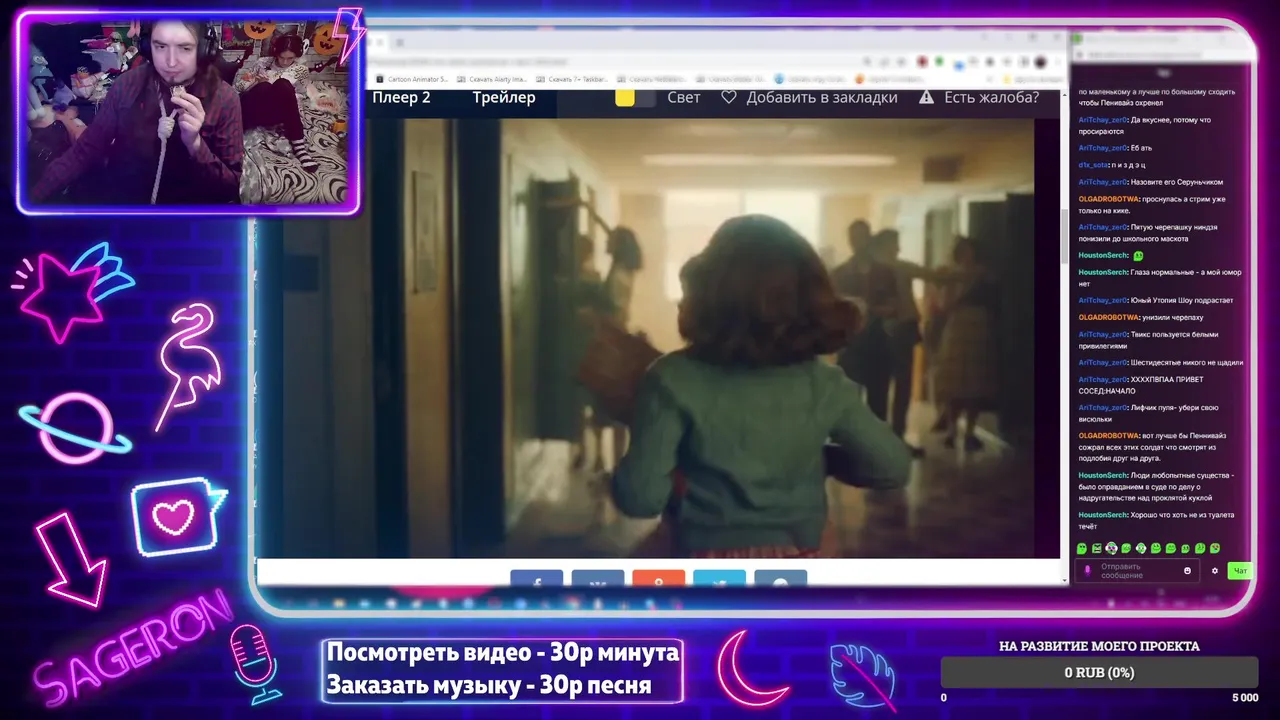Click the browser profile avatar icon
Screen dimensions: 1280x720
[x=1040, y=62]
